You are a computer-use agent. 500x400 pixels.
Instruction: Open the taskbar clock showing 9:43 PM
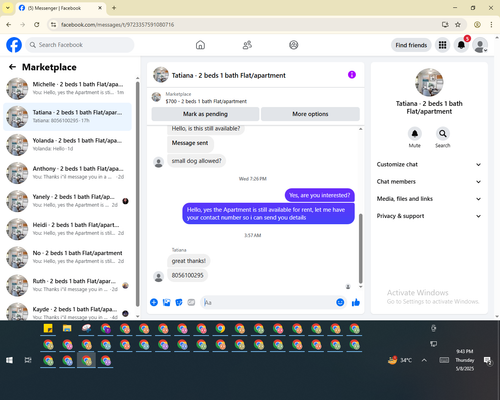tap(465, 360)
